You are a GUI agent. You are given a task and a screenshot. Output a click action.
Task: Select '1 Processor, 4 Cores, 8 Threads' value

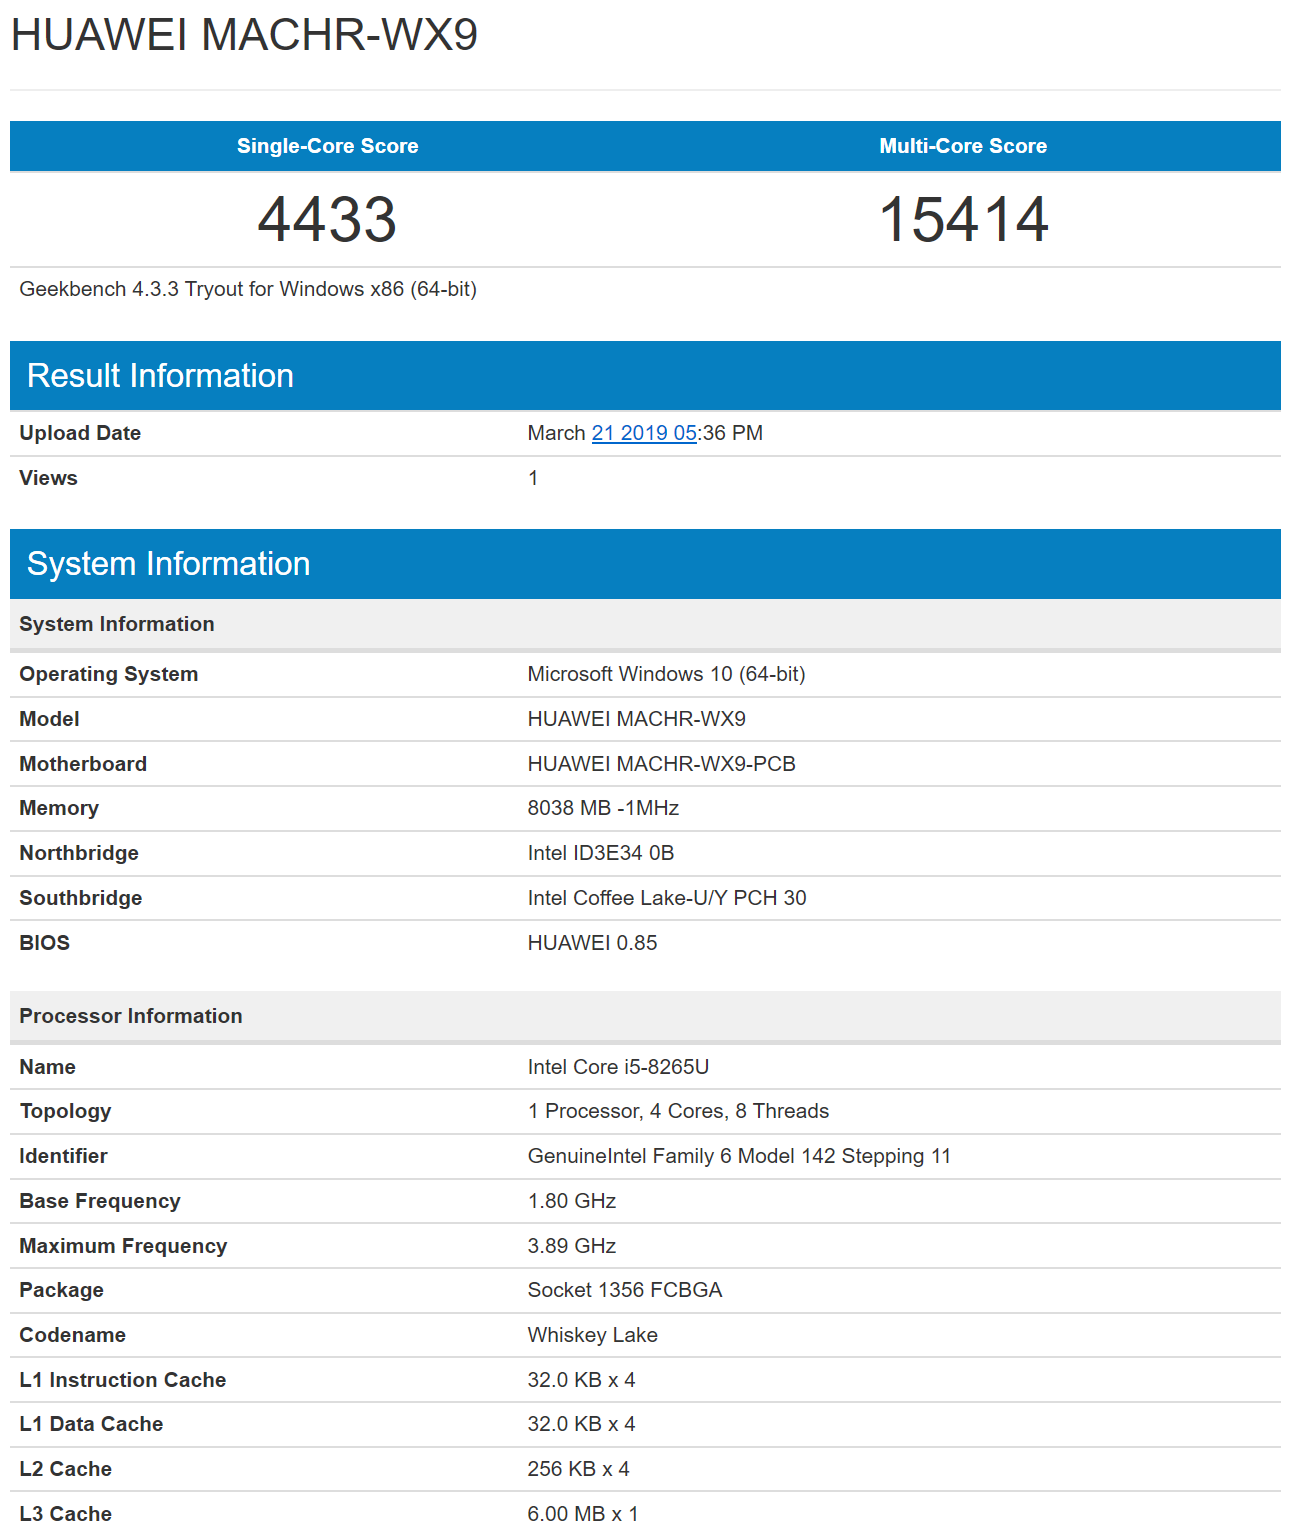[x=678, y=1111]
